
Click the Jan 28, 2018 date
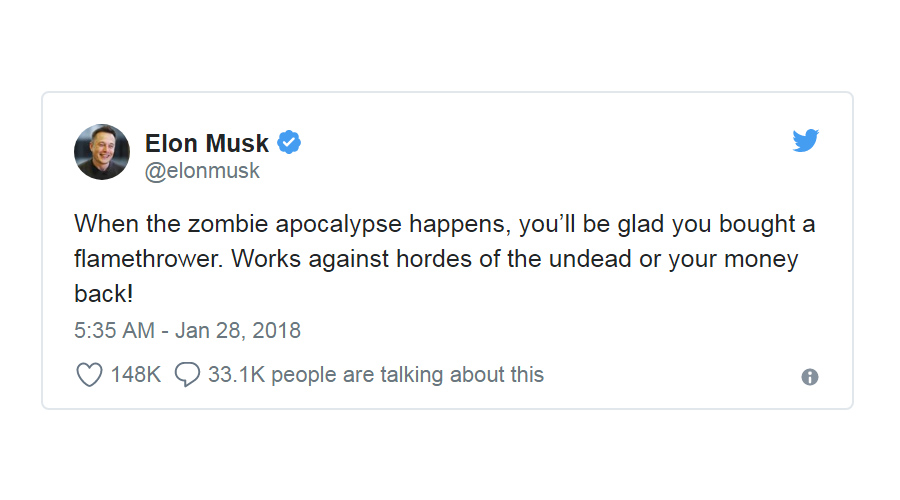pyautogui.click(x=238, y=331)
